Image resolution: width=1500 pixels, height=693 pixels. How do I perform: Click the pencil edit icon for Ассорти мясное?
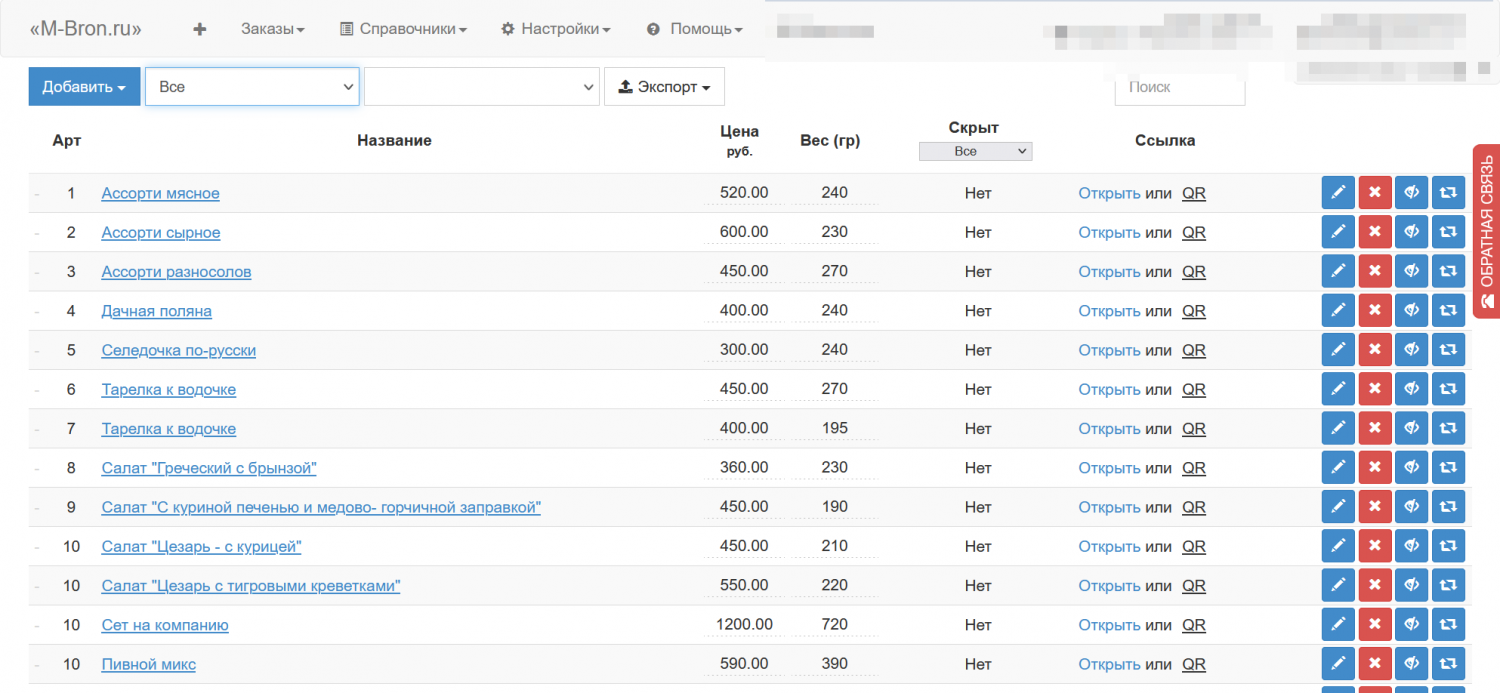1338,193
